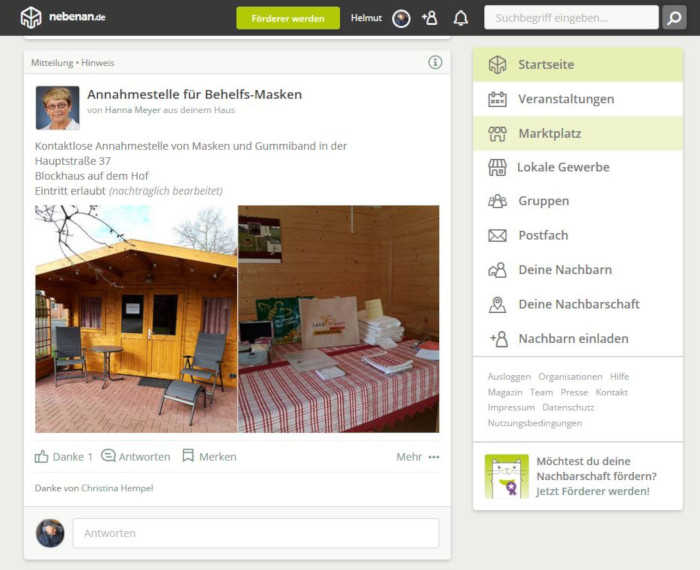
Task: Click Christina Hempel's name link
Action: click(117, 488)
